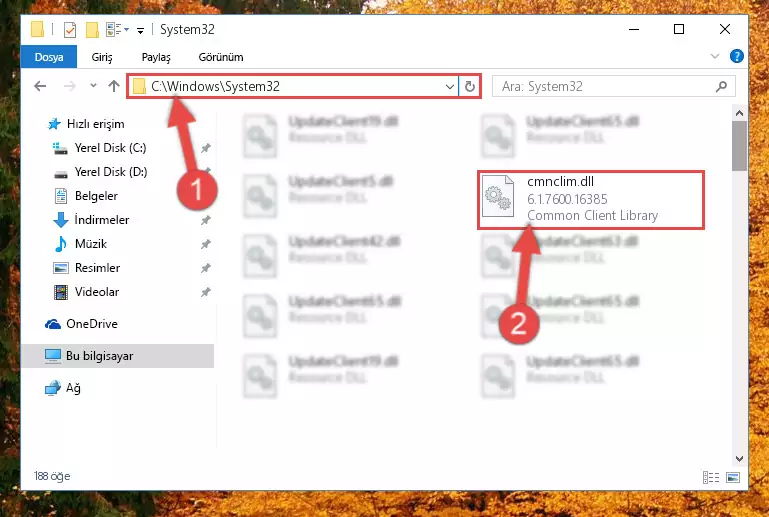769x517 pixels.
Task: Click the scroll up arrow of file list
Action: (739, 113)
